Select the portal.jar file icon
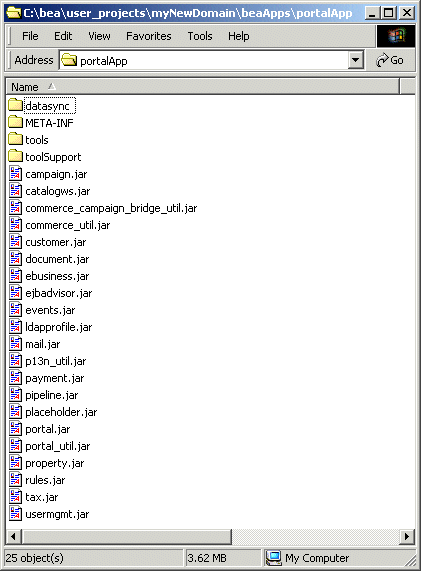Viewport: 421px width, 571px height. pyautogui.click(x=15, y=429)
